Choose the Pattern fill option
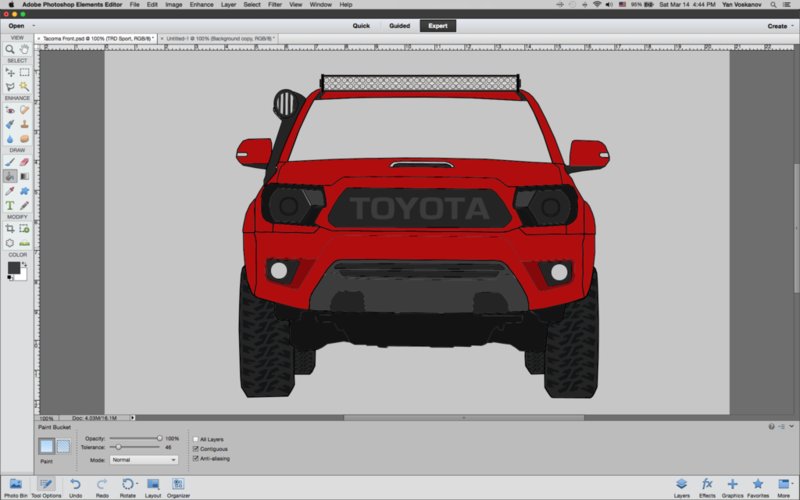800x500 pixels. click(63, 446)
